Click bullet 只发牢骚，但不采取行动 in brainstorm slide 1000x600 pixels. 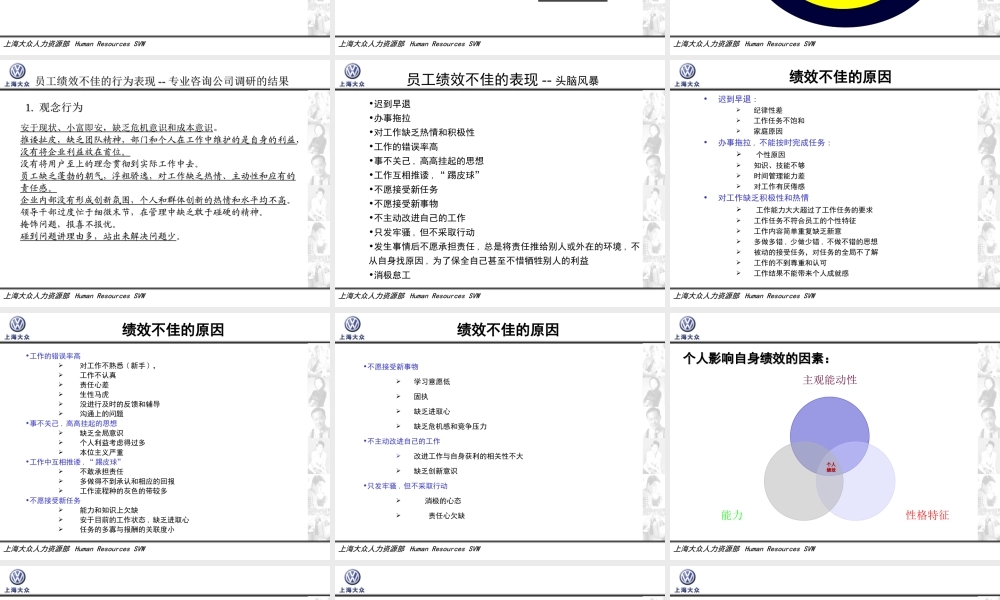point(422,232)
